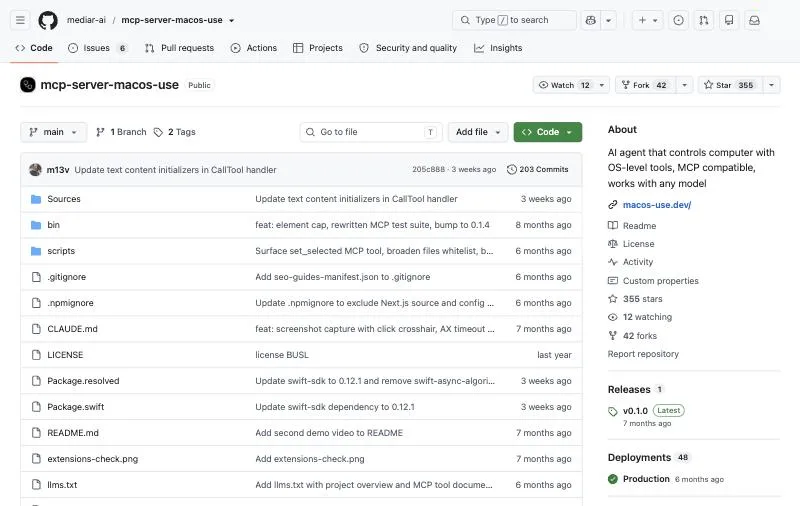Click the search bar
Image resolution: width=800 pixels, height=506 pixels.
click(514, 20)
